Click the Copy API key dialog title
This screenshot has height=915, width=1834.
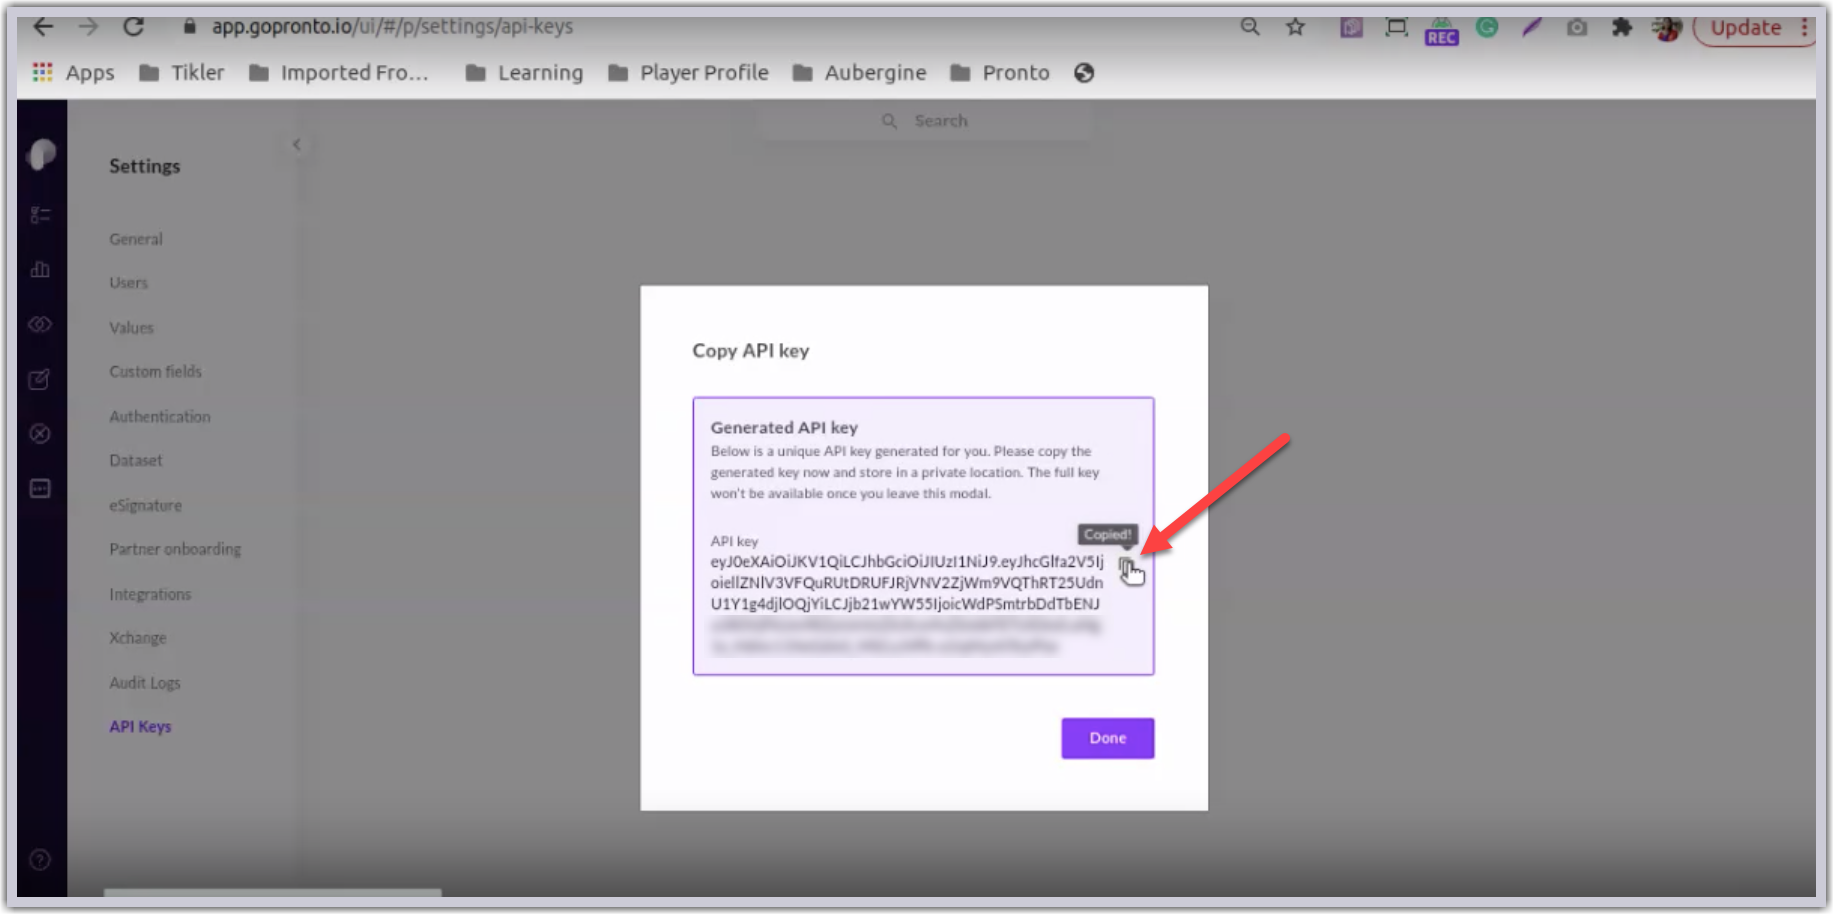tap(751, 351)
